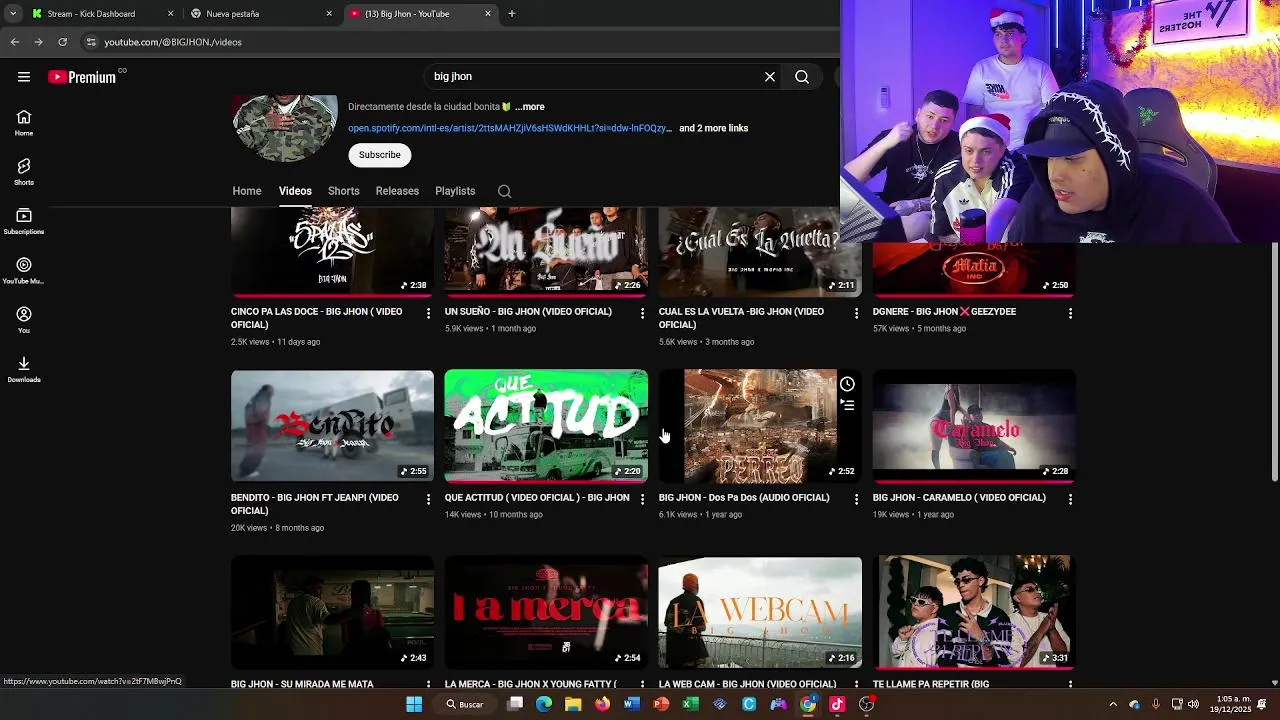Image resolution: width=1280 pixels, height=720 pixels.
Task: Open the QUE ACTITUD video thumbnail
Action: [546, 426]
